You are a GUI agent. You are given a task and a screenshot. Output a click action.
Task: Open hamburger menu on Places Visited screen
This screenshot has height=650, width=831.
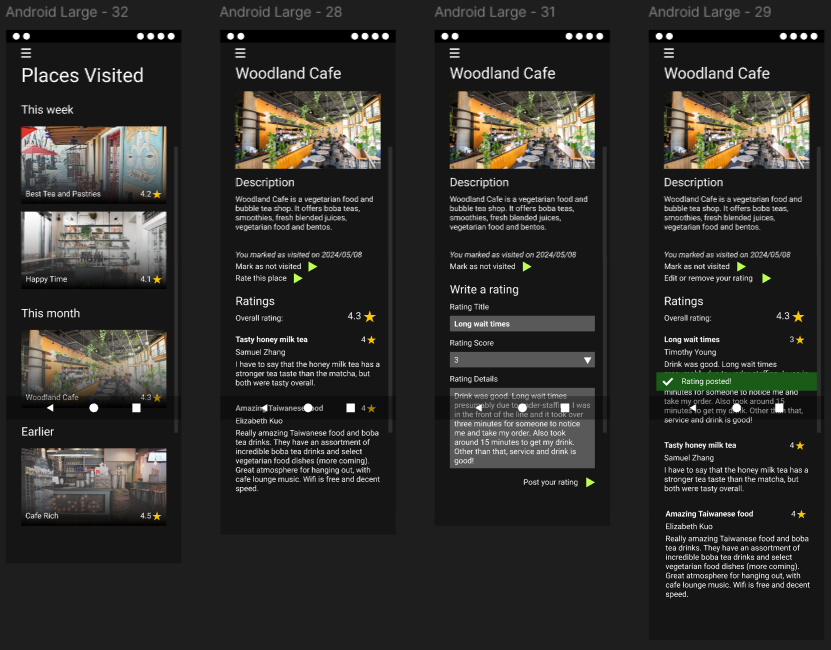(x=26, y=53)
